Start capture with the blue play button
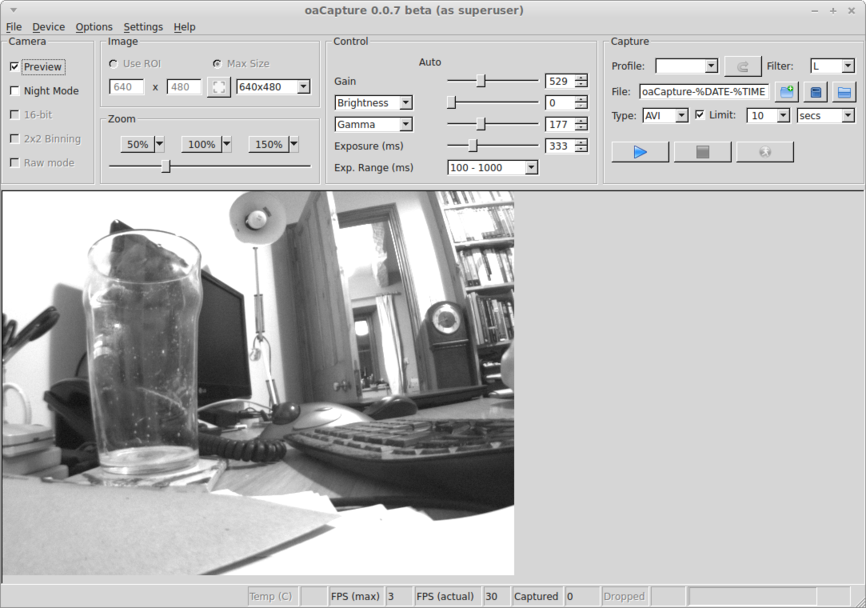This screenshot has height=608, width=866. (640, 152)
